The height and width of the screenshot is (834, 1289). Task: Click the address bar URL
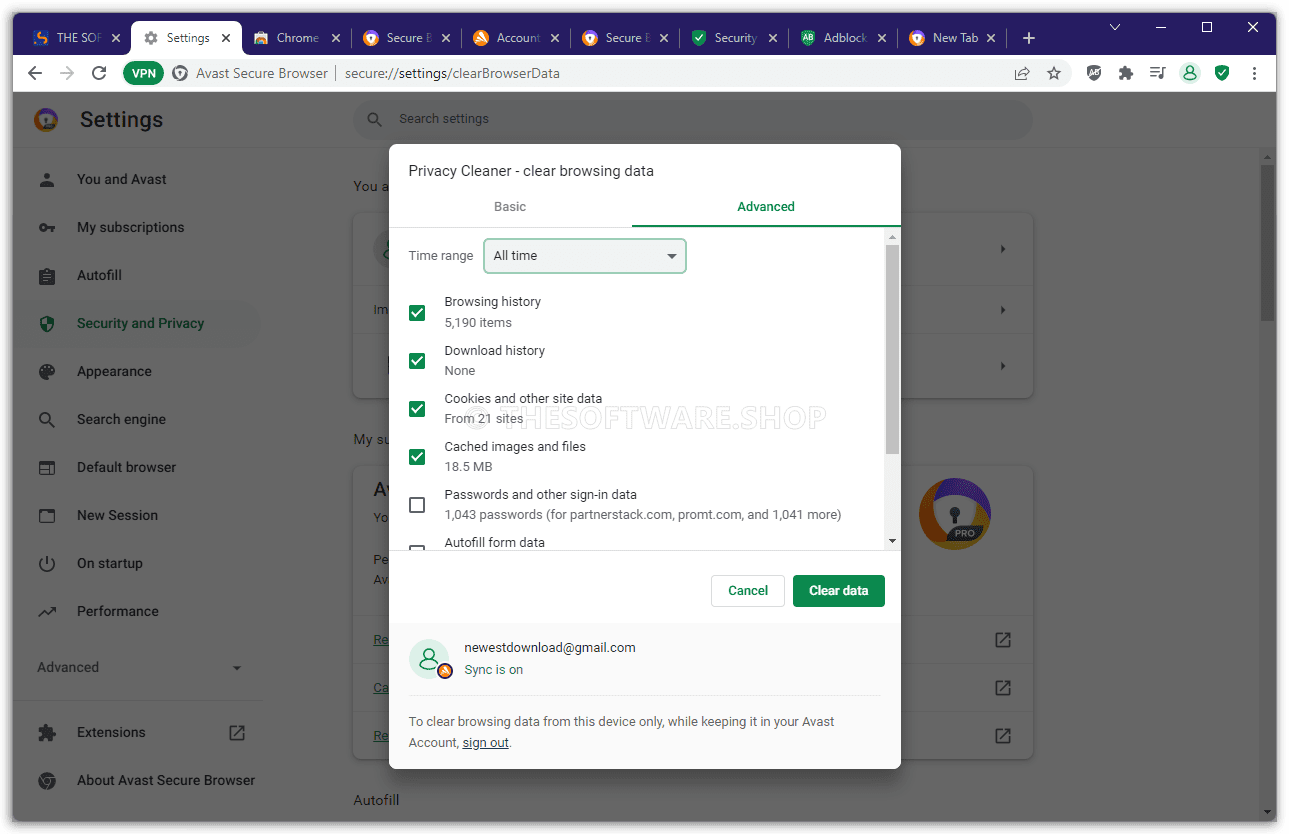click(452, 73)
